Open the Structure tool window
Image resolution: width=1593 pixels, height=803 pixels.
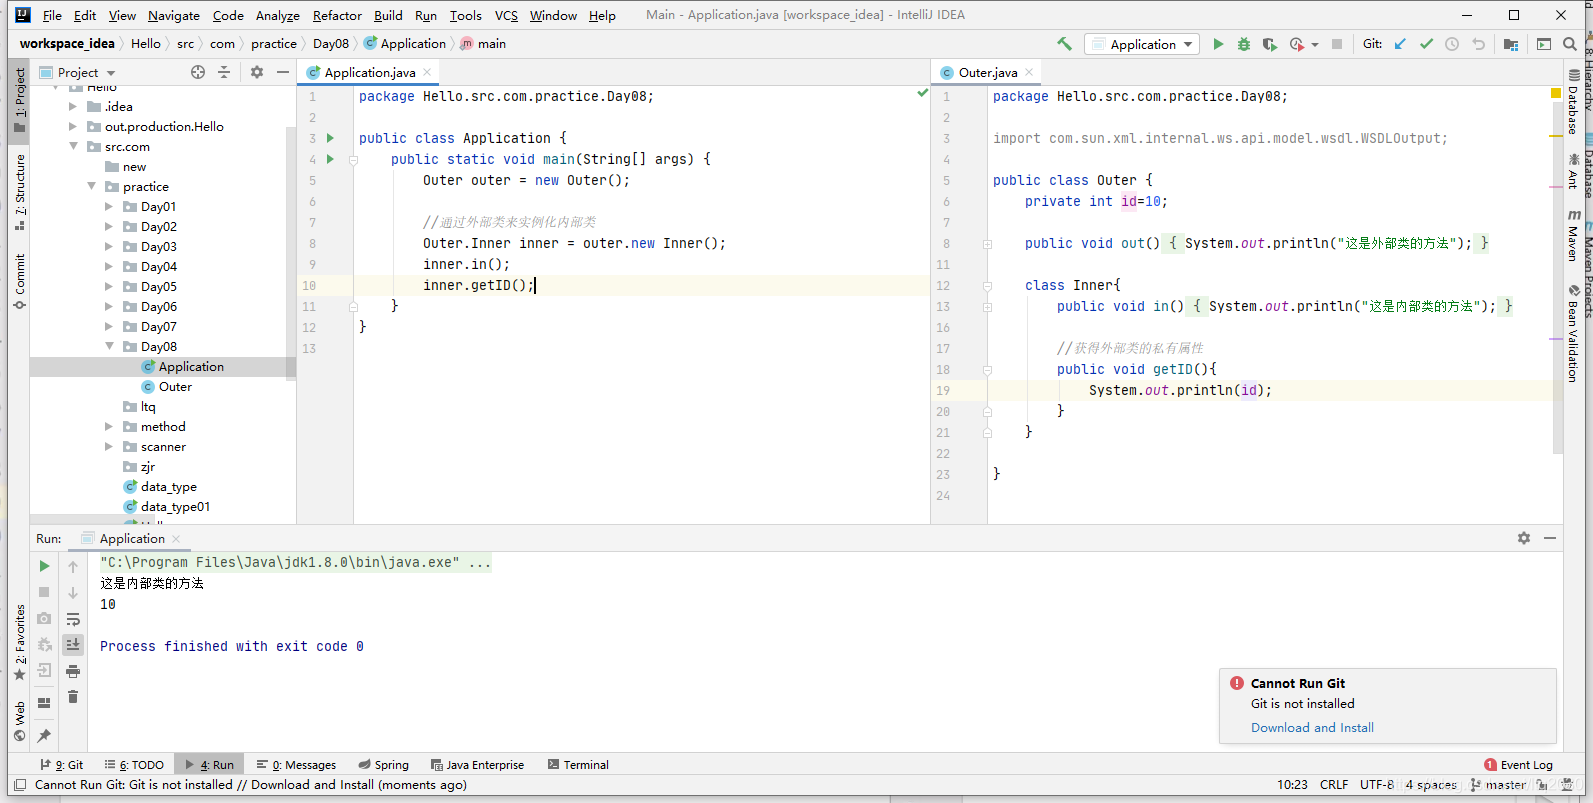pyautogui.click(x=20, y=192)
